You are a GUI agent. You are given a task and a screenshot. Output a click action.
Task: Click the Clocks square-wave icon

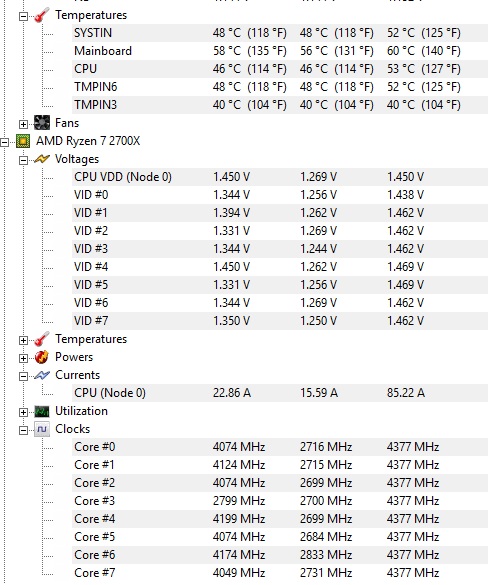click(x=41, y=429)
